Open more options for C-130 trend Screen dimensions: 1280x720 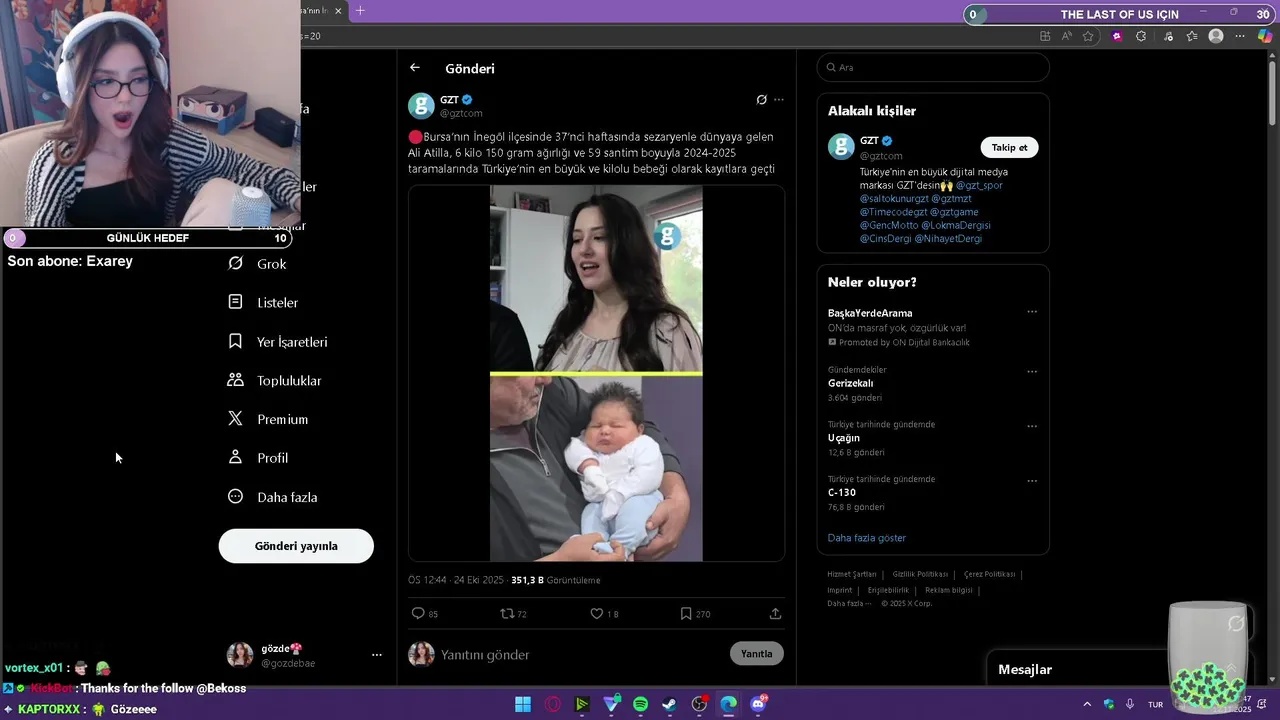tap(1032, 481)
